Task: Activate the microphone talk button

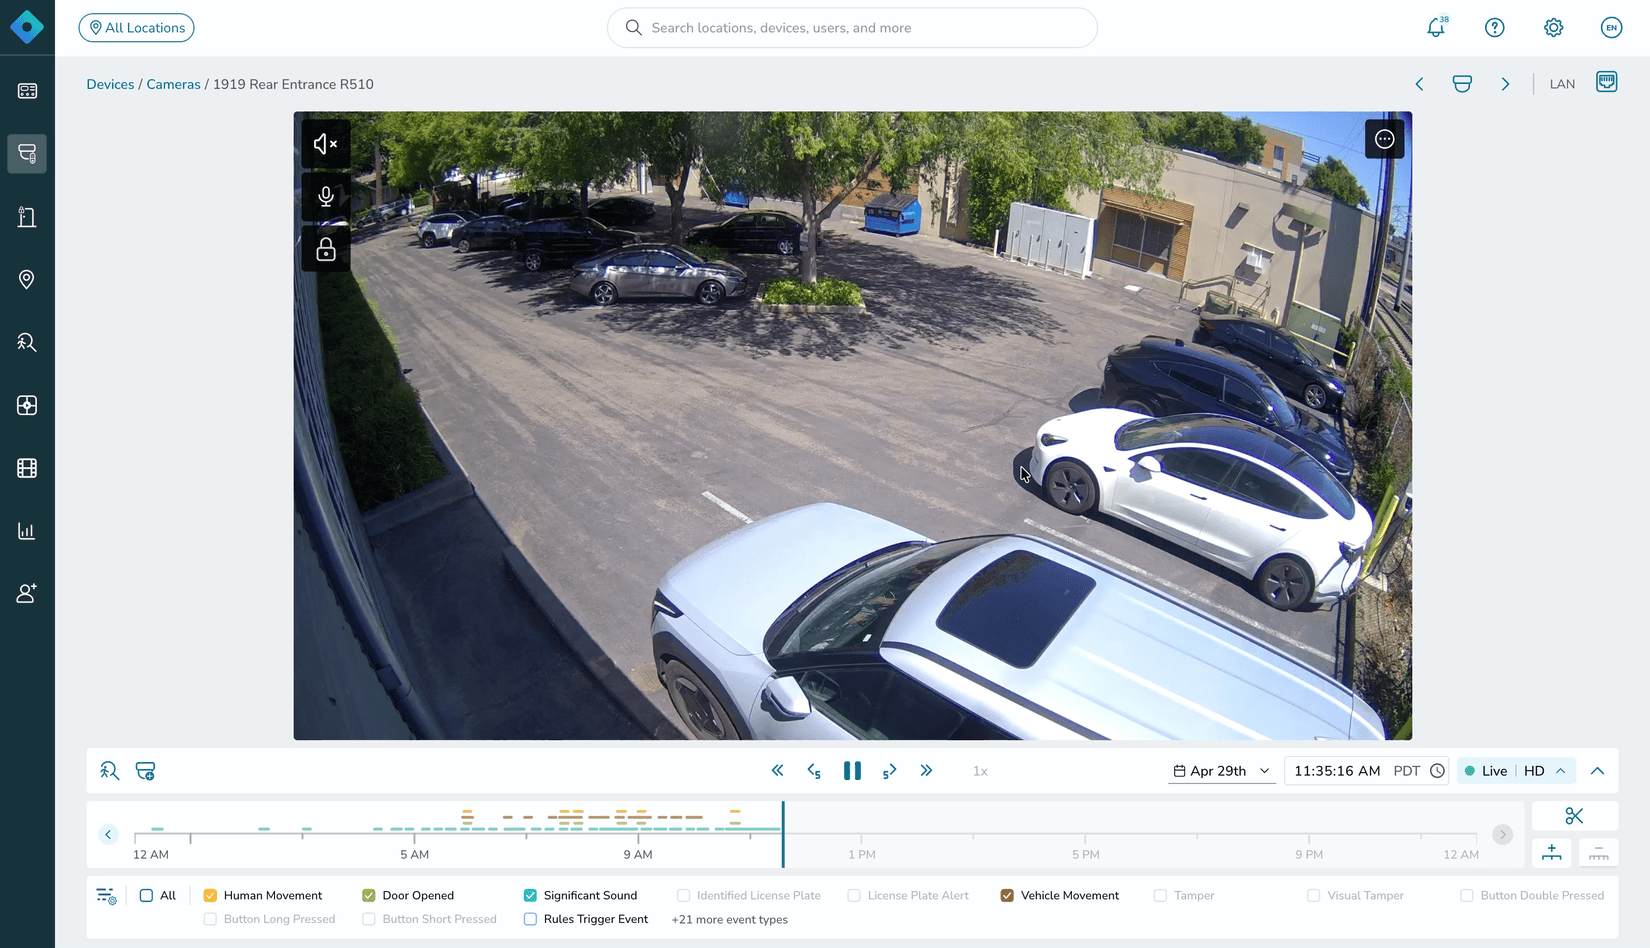Action: coord(326,196)
